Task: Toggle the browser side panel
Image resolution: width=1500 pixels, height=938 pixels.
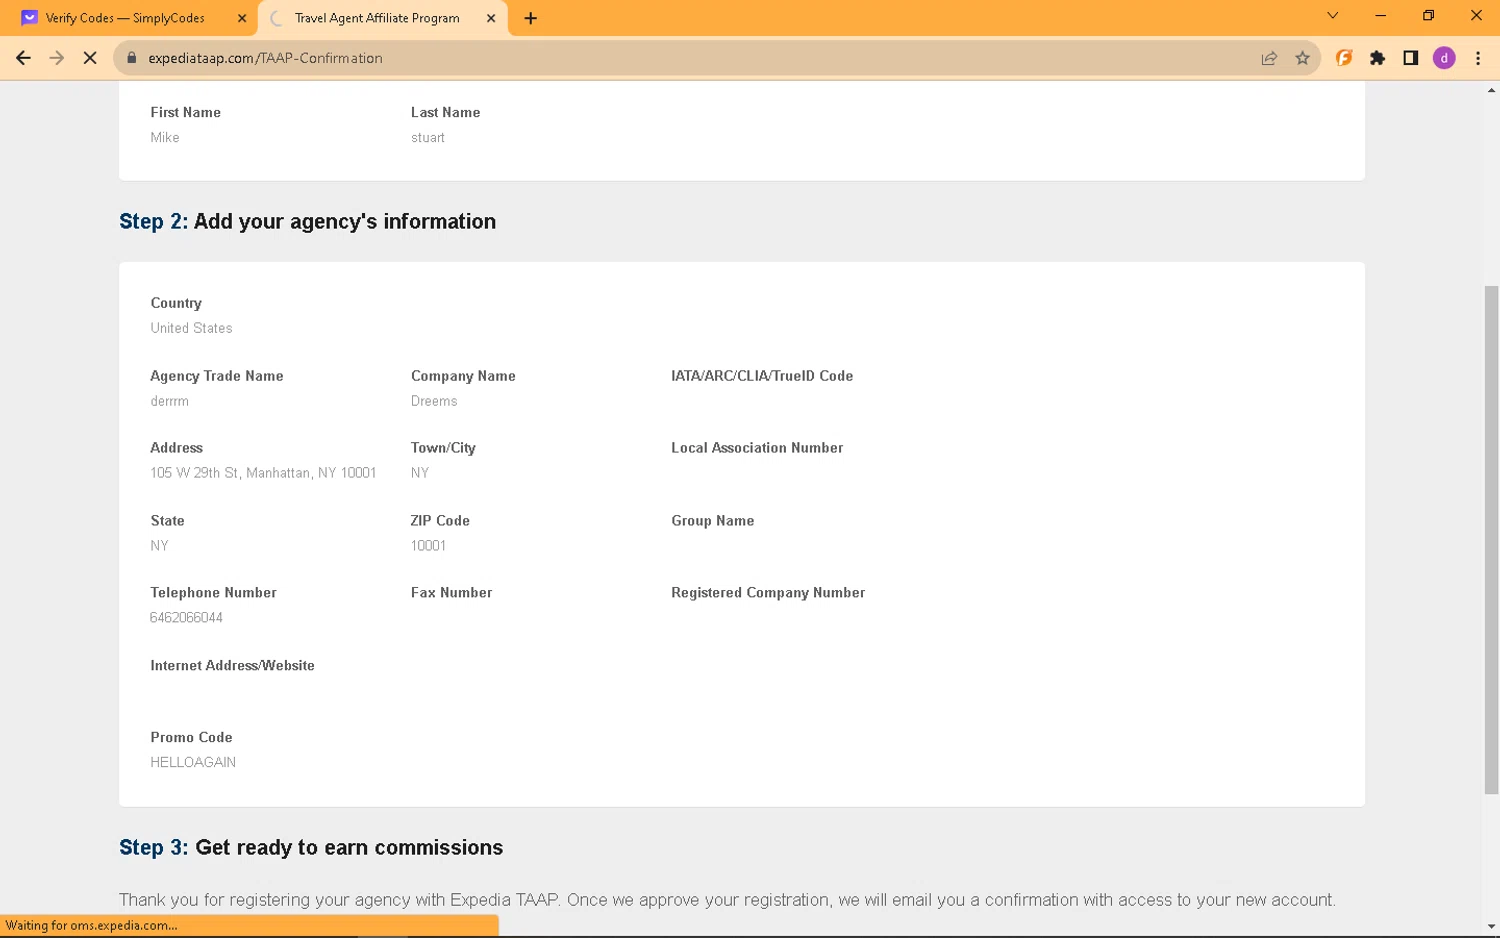Action: 1410,58
